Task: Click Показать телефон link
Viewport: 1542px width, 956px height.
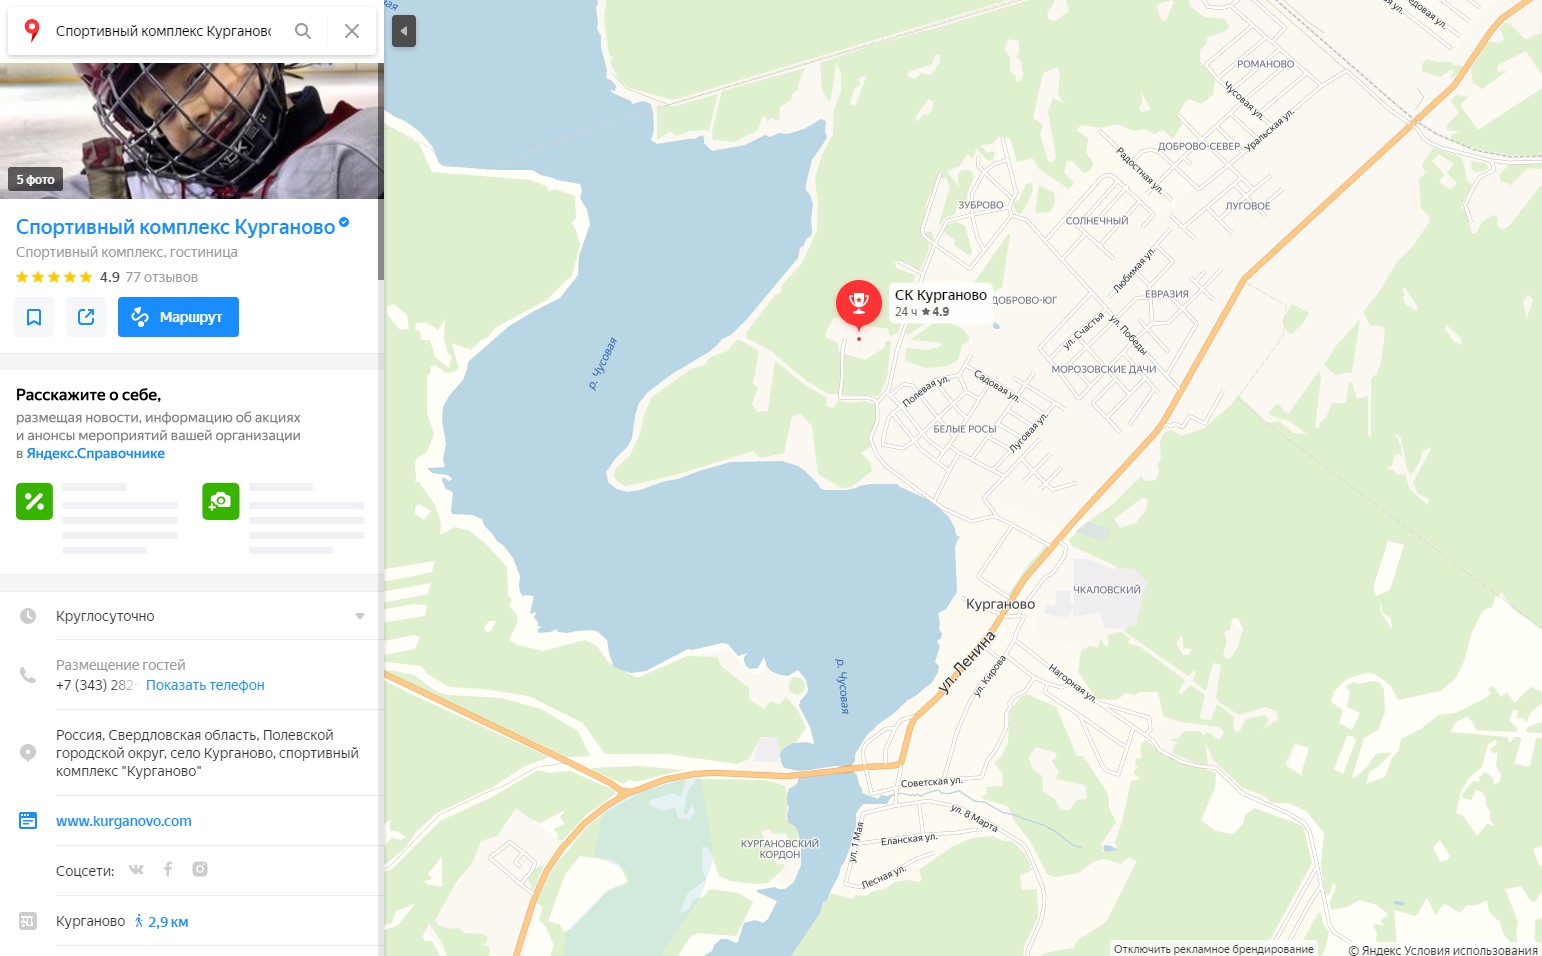Action: (205, 685)
